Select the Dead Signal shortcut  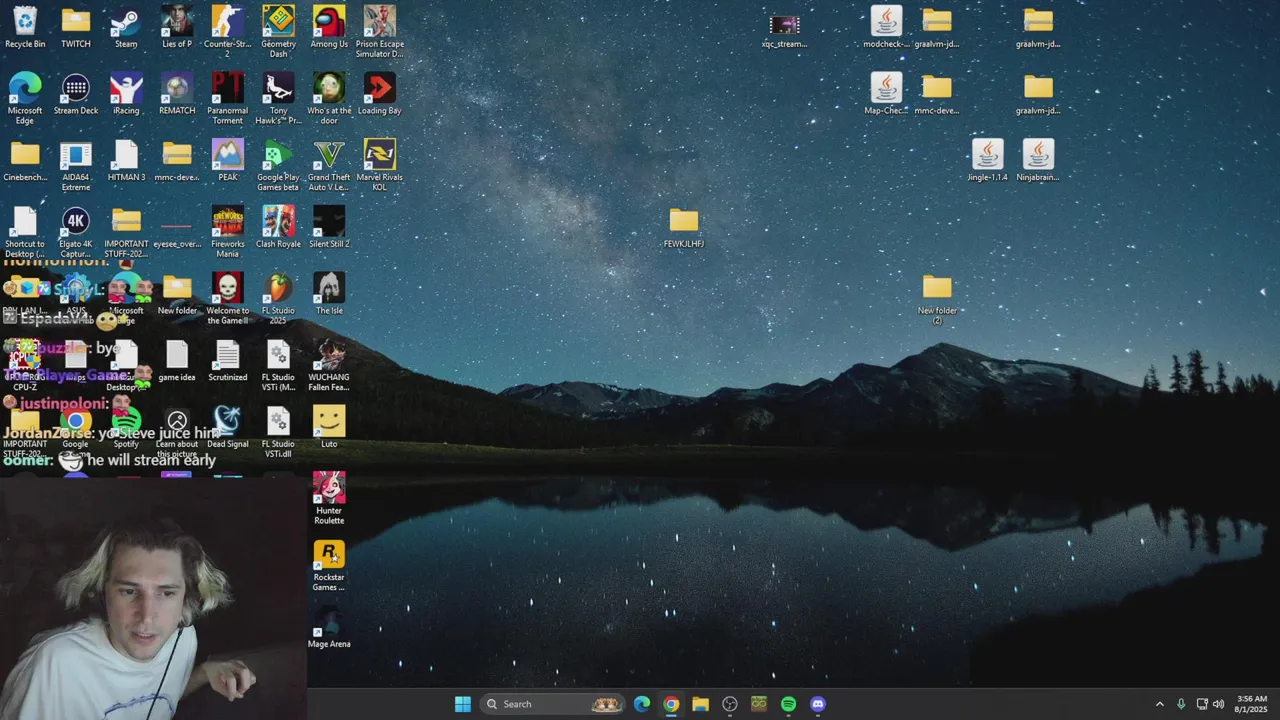point(228,428)
